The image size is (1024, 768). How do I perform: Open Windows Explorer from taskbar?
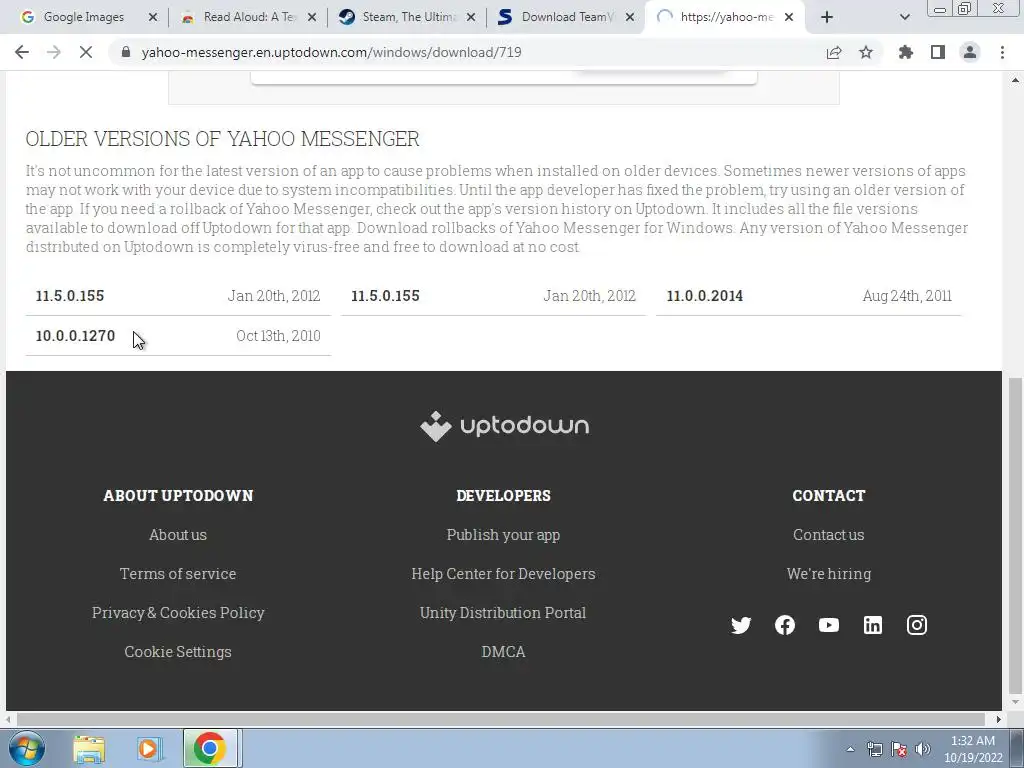point(89,748)
